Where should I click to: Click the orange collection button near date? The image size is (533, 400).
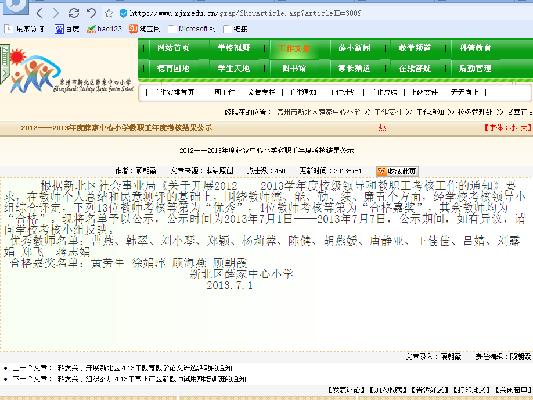click(397, 171)
